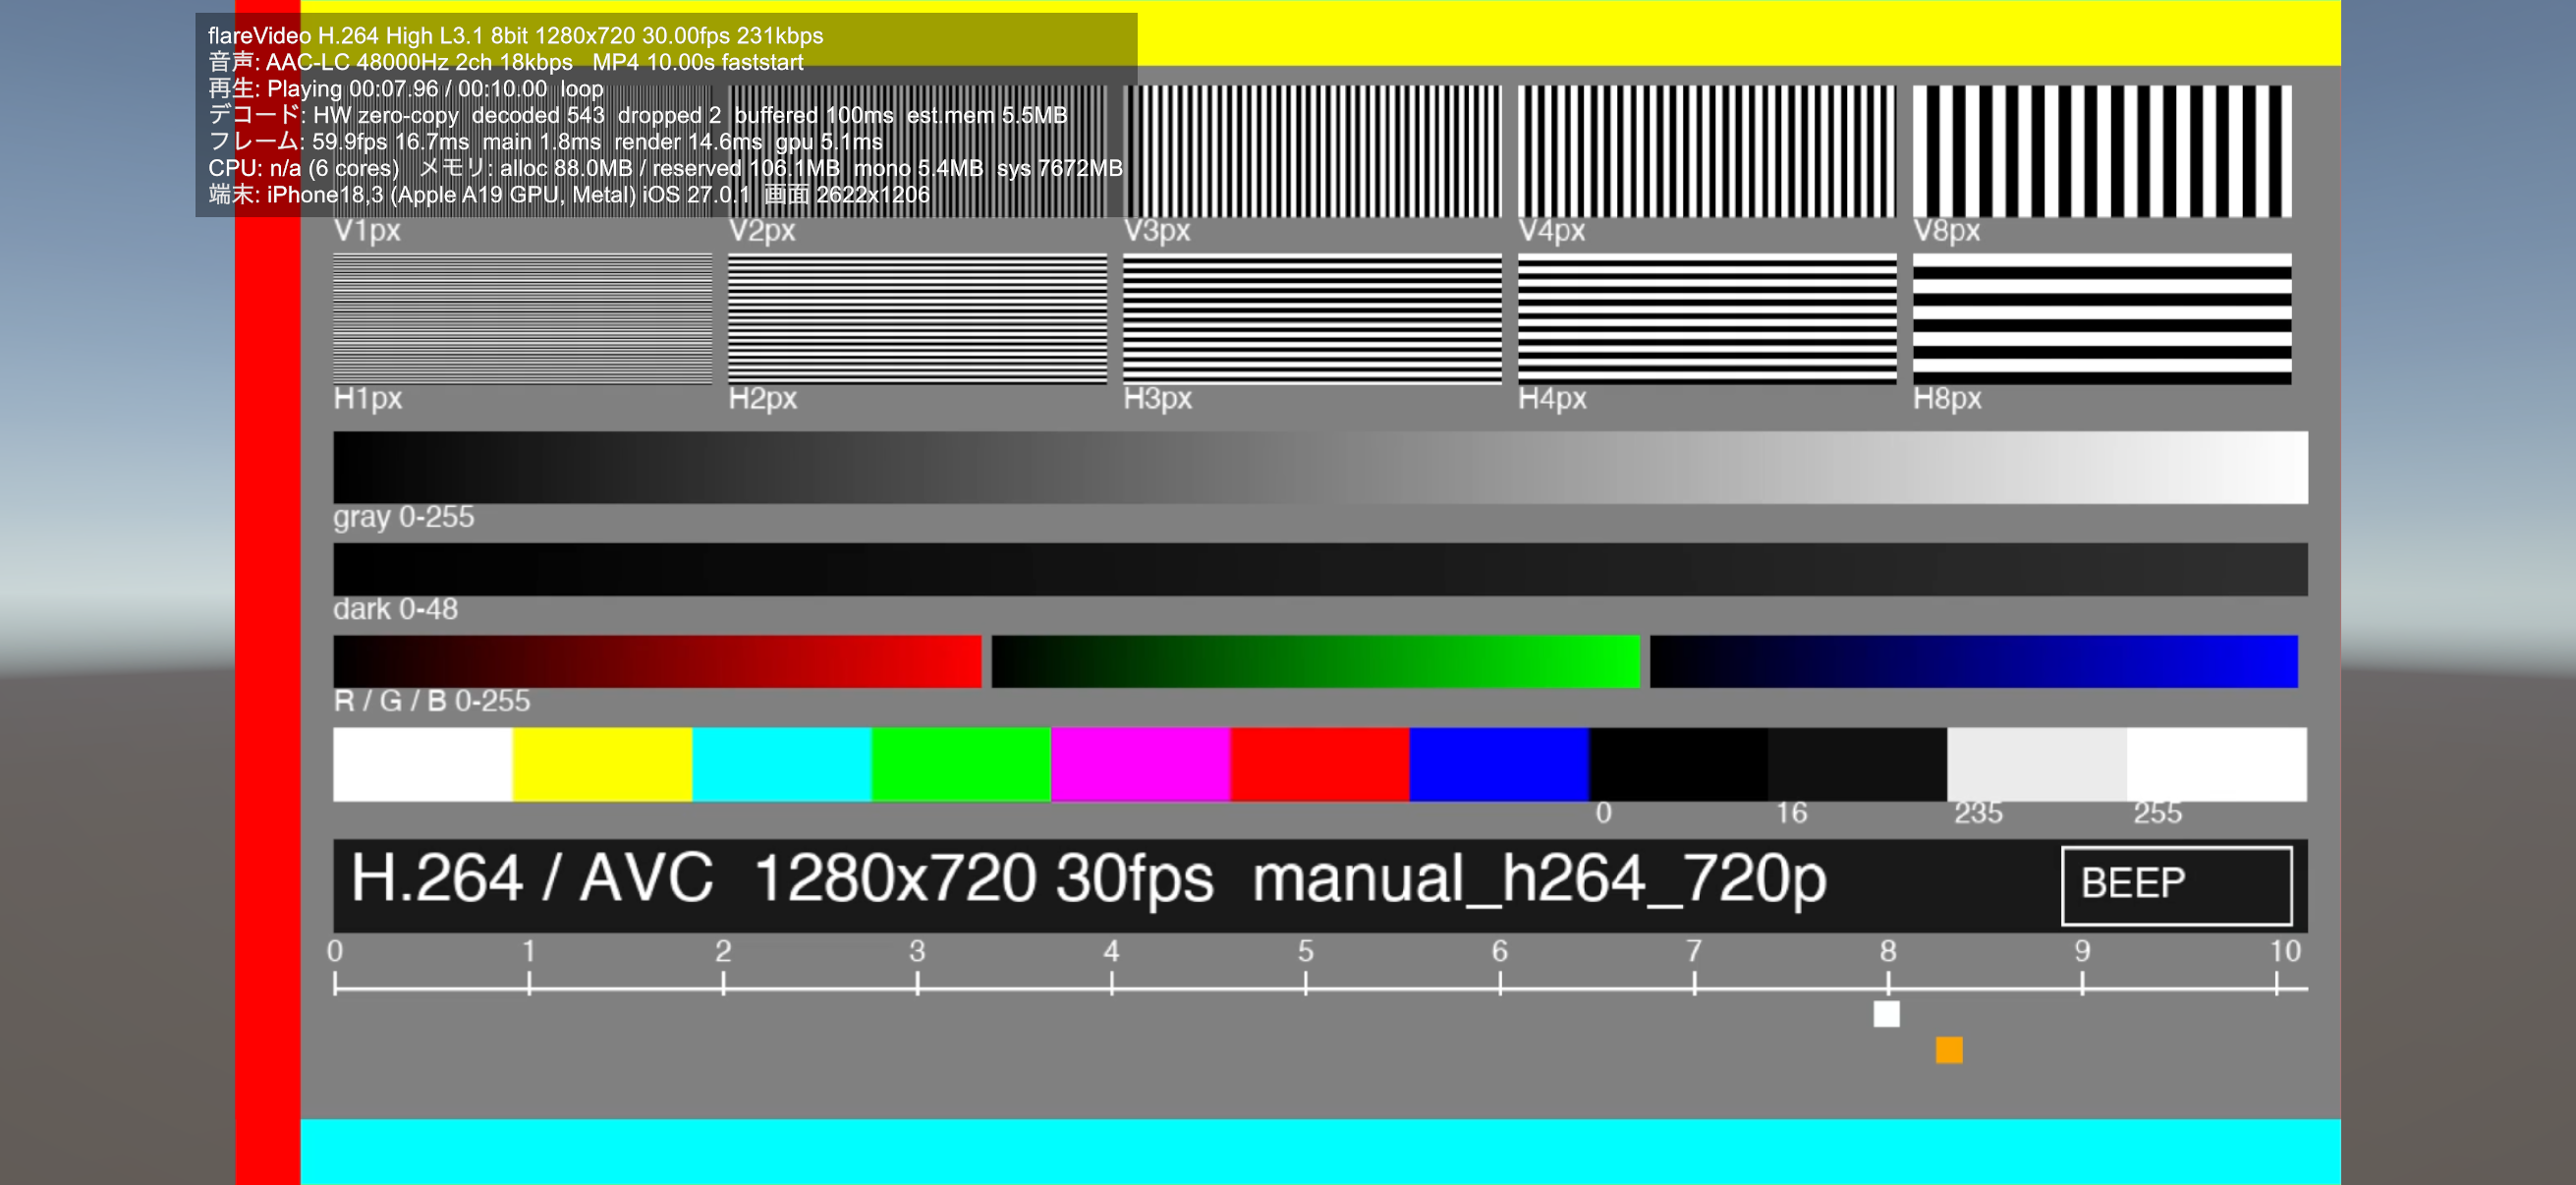
Task: Select the magenta color bar swatch
Action: click(x=1140, y=764)
